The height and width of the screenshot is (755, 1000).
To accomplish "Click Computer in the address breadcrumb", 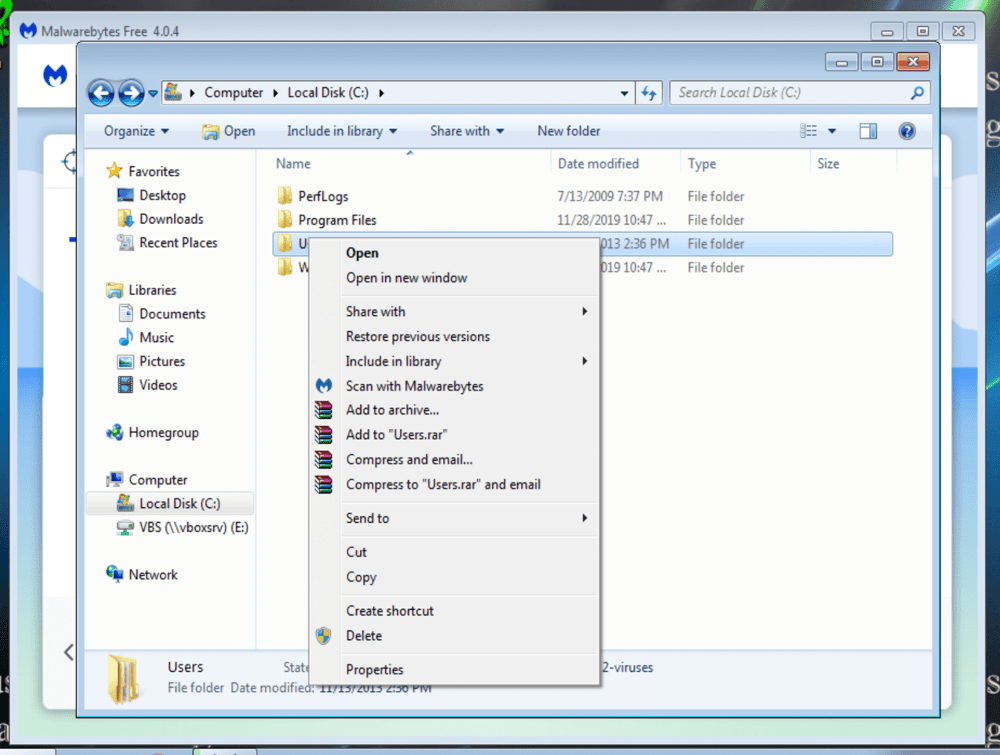I will point(233,93).
